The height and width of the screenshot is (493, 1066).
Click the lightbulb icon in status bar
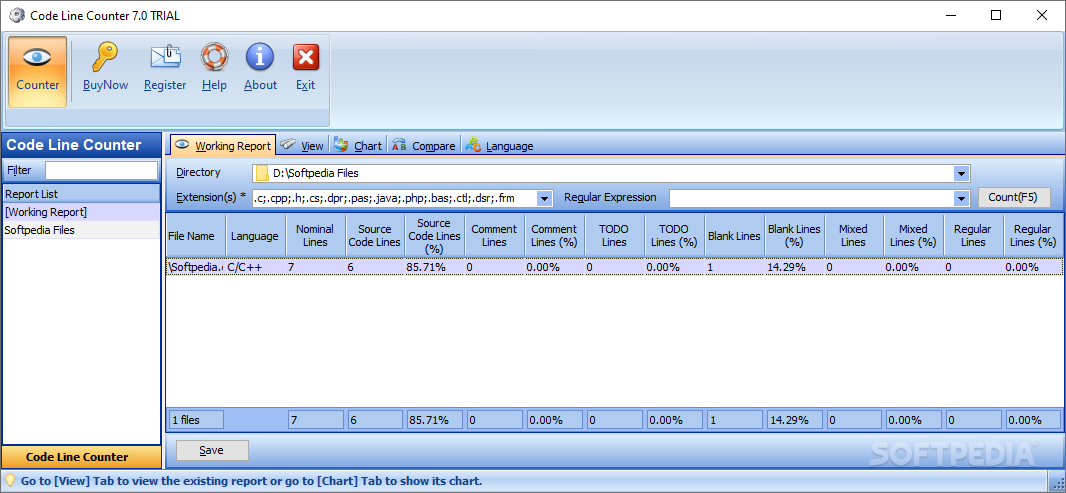(10, 481)
